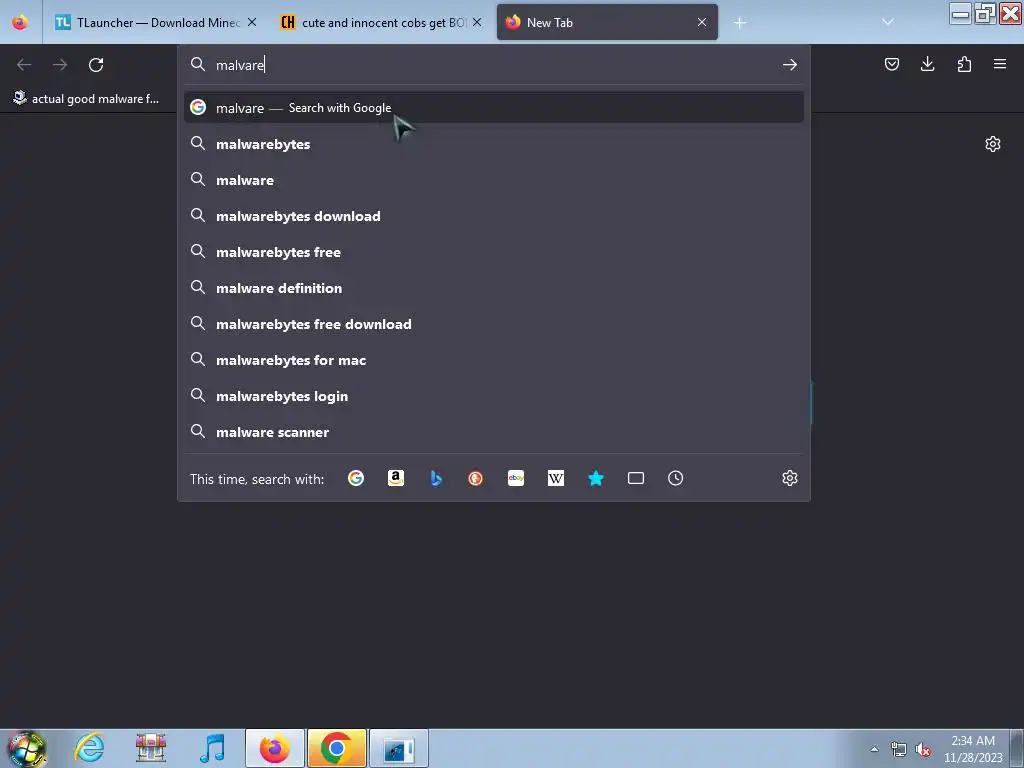1024x768 pixels.
Task: Close the TLauncher tab
Action: [252, 22]
